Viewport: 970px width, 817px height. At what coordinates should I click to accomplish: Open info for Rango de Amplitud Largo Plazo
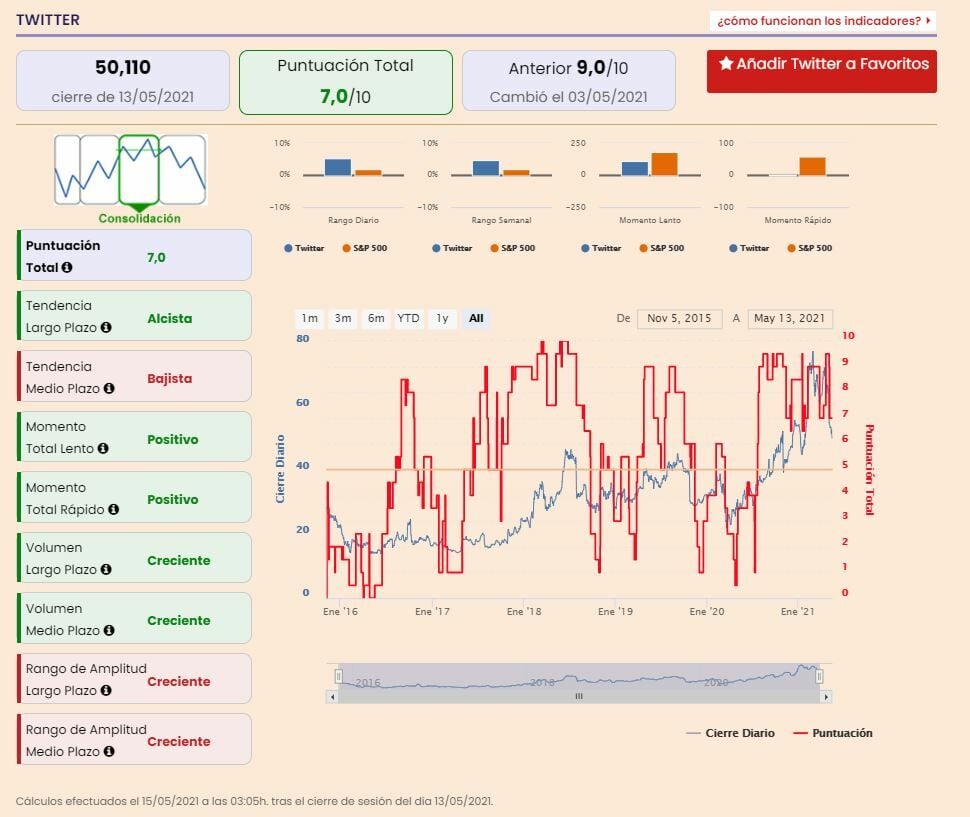point(106,690)
